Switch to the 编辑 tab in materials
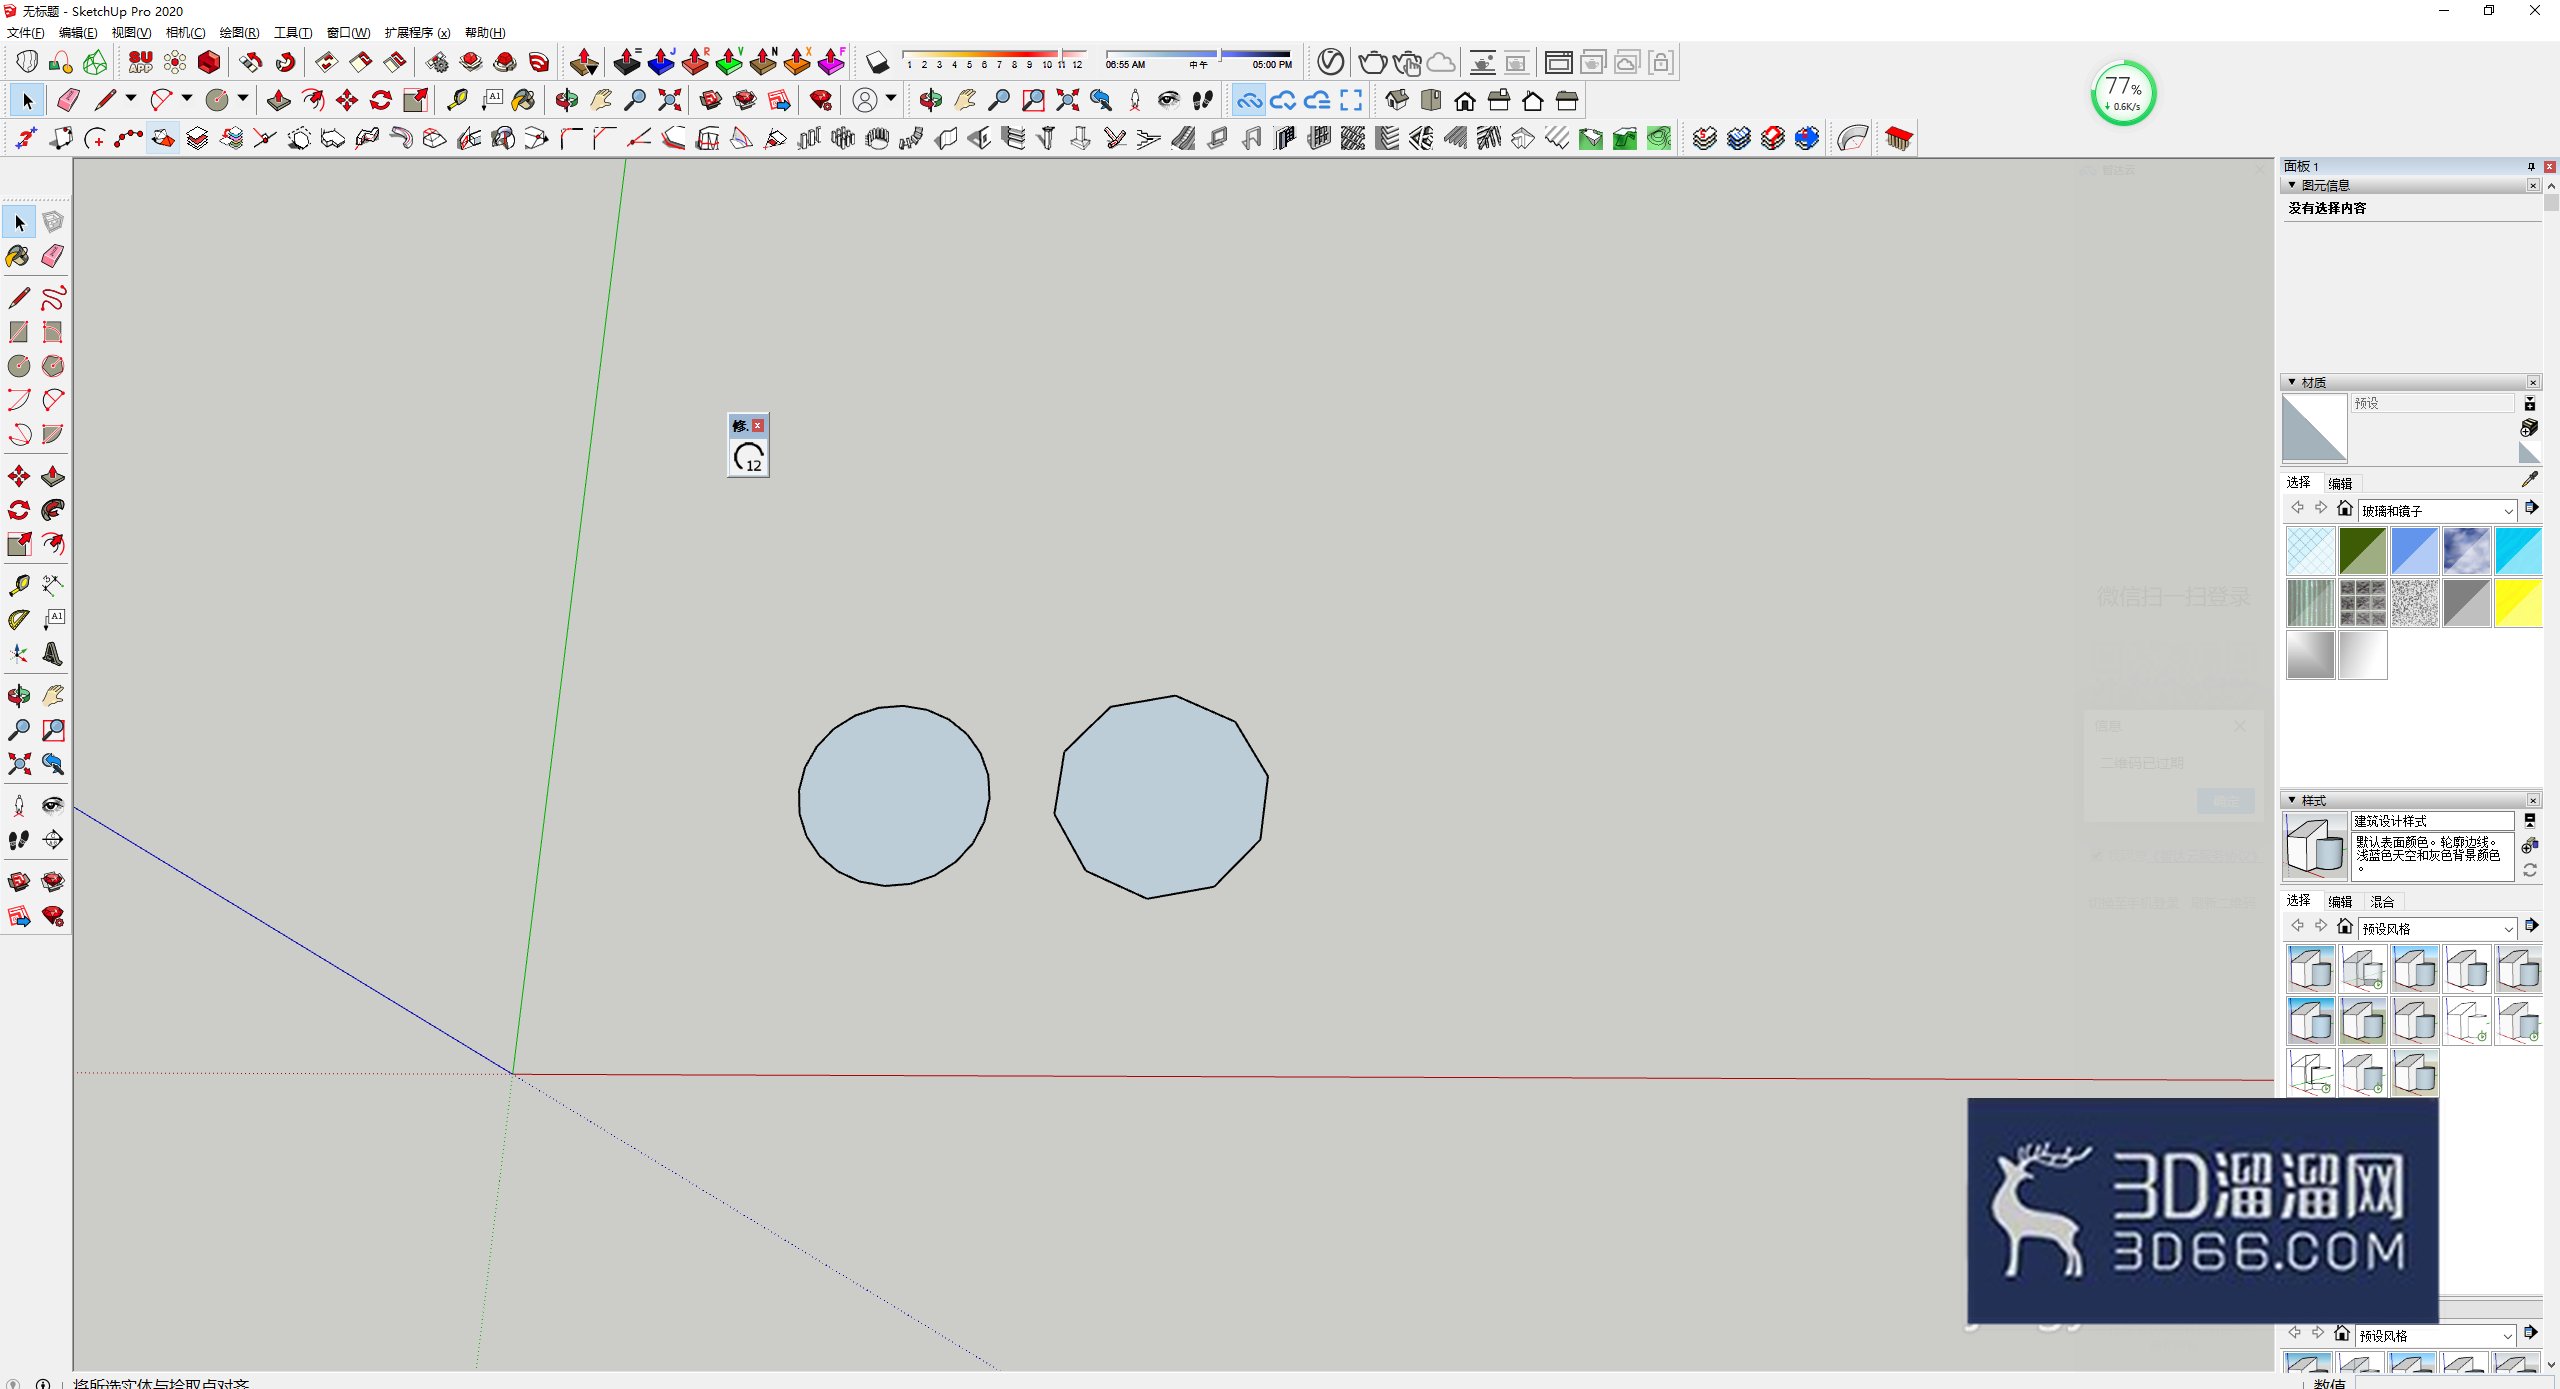Viewport: 2560px width, 1389px height. 2340,483
